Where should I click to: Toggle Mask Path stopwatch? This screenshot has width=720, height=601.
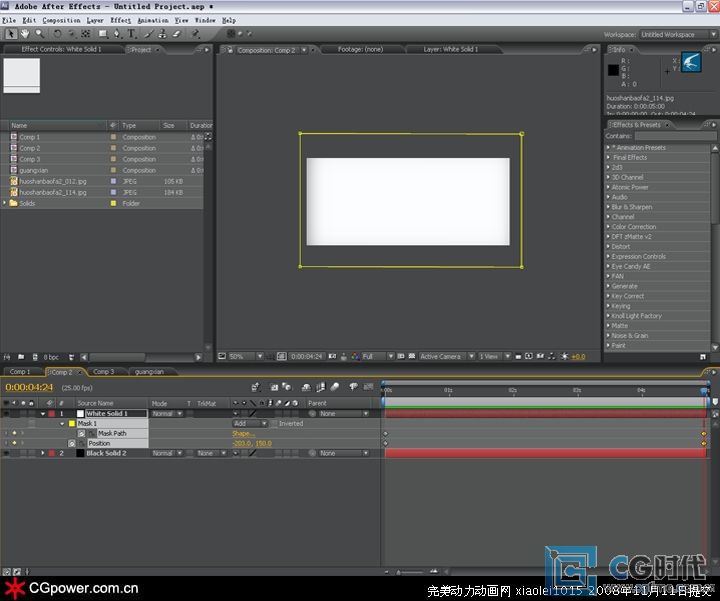point(81,433)
